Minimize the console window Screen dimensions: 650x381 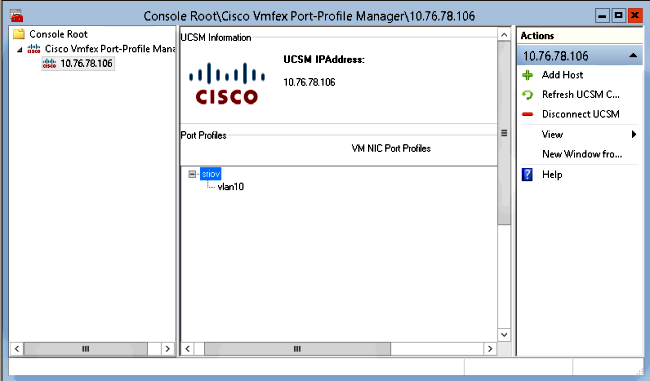[x=602, y=16]
